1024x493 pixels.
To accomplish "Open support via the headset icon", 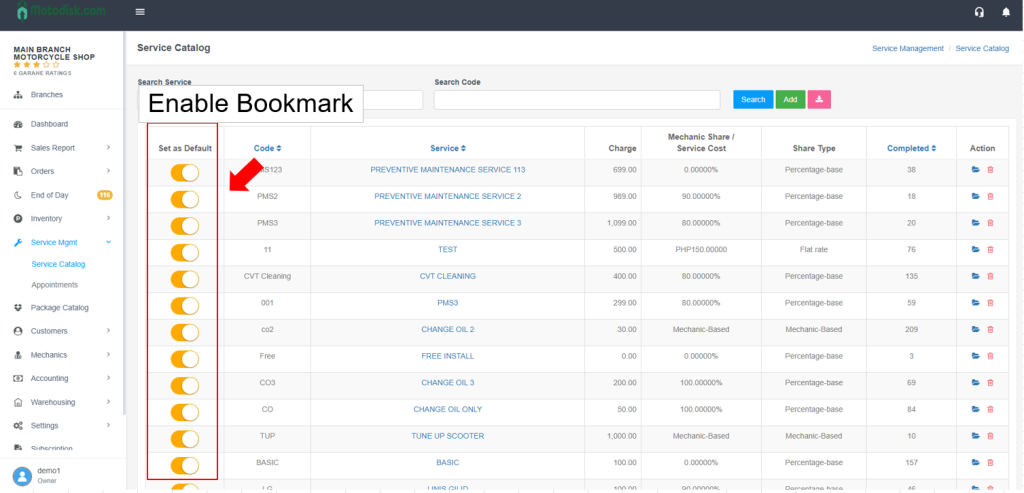I will coord(979,12).
